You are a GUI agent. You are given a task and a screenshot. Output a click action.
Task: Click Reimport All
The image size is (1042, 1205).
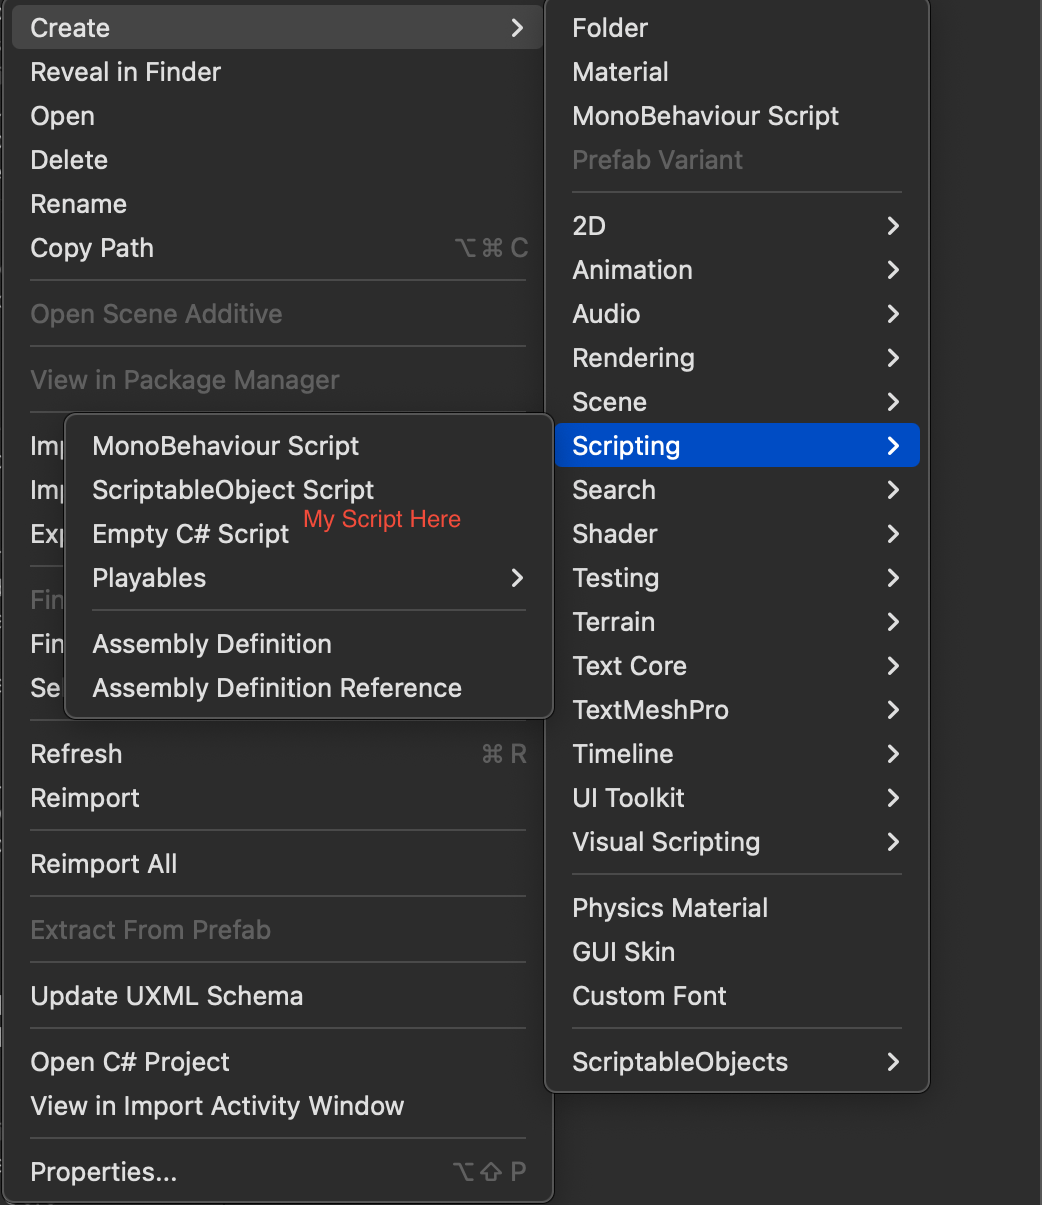[277, 864]
